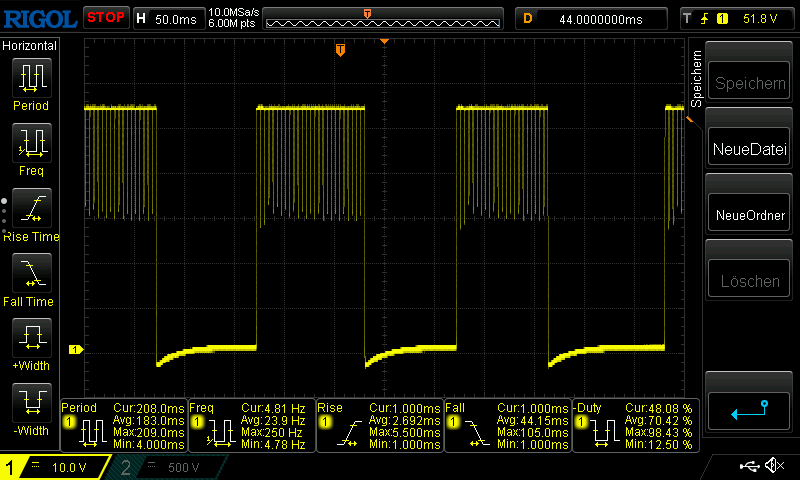The width and height of the screenshot is (800, 480).
Task: Open the NeueOrdner menu option
Action: 750,215
